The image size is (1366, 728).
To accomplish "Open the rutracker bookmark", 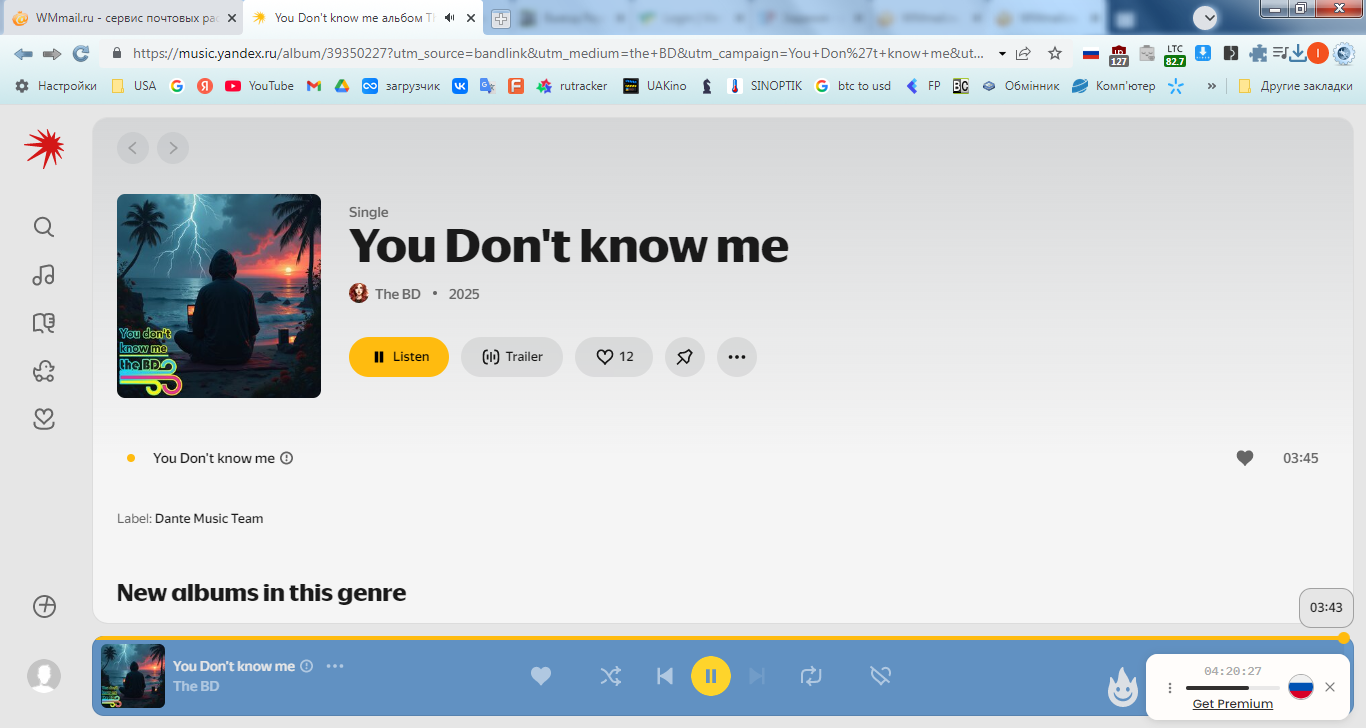I will (572, 86).
